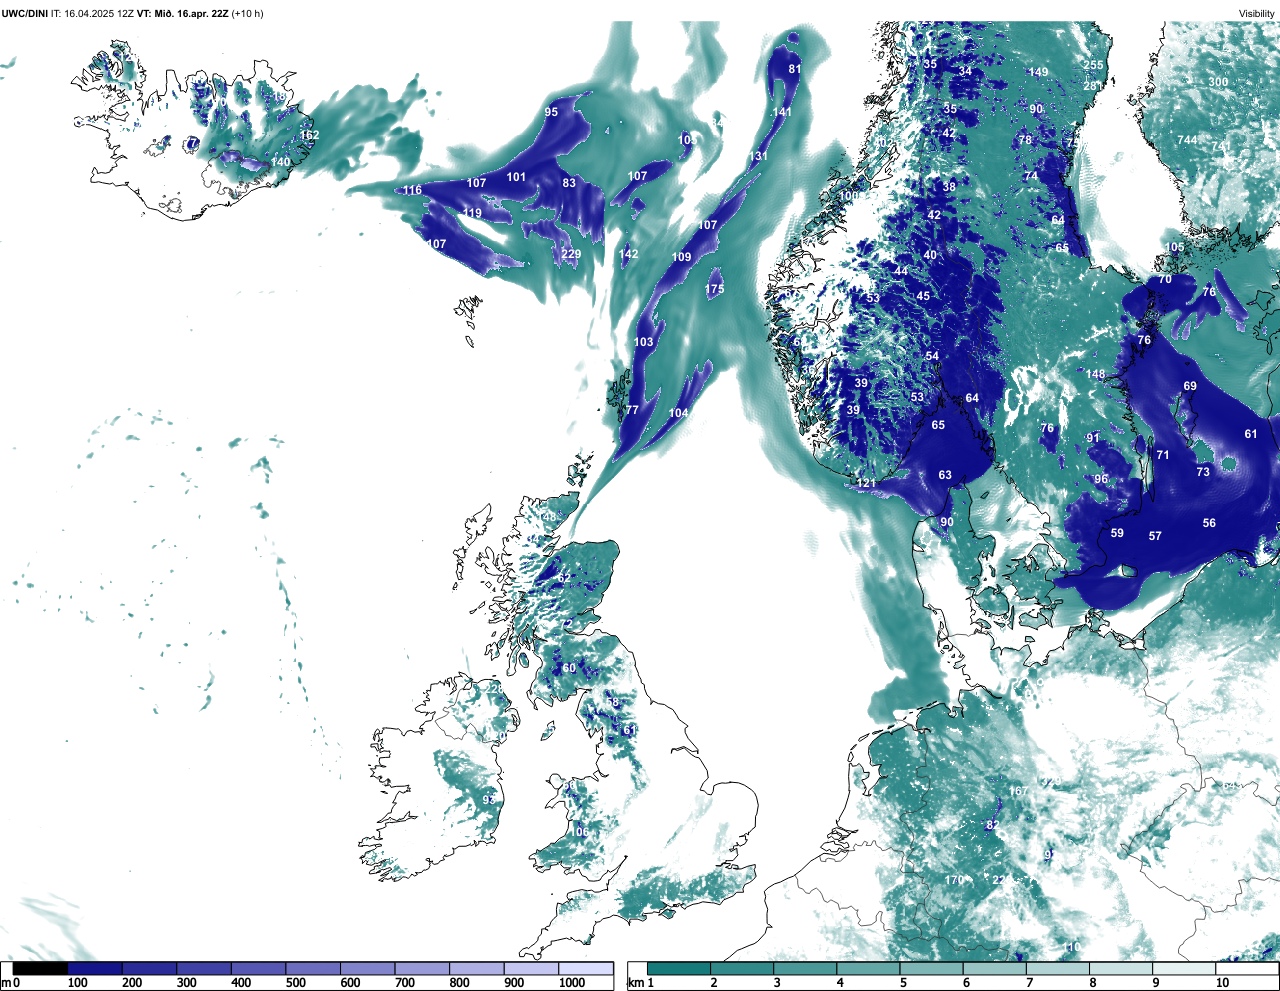Click visibility value '167' over Germany
This screenshot has width=1280, height=991.
(1018, 791)
